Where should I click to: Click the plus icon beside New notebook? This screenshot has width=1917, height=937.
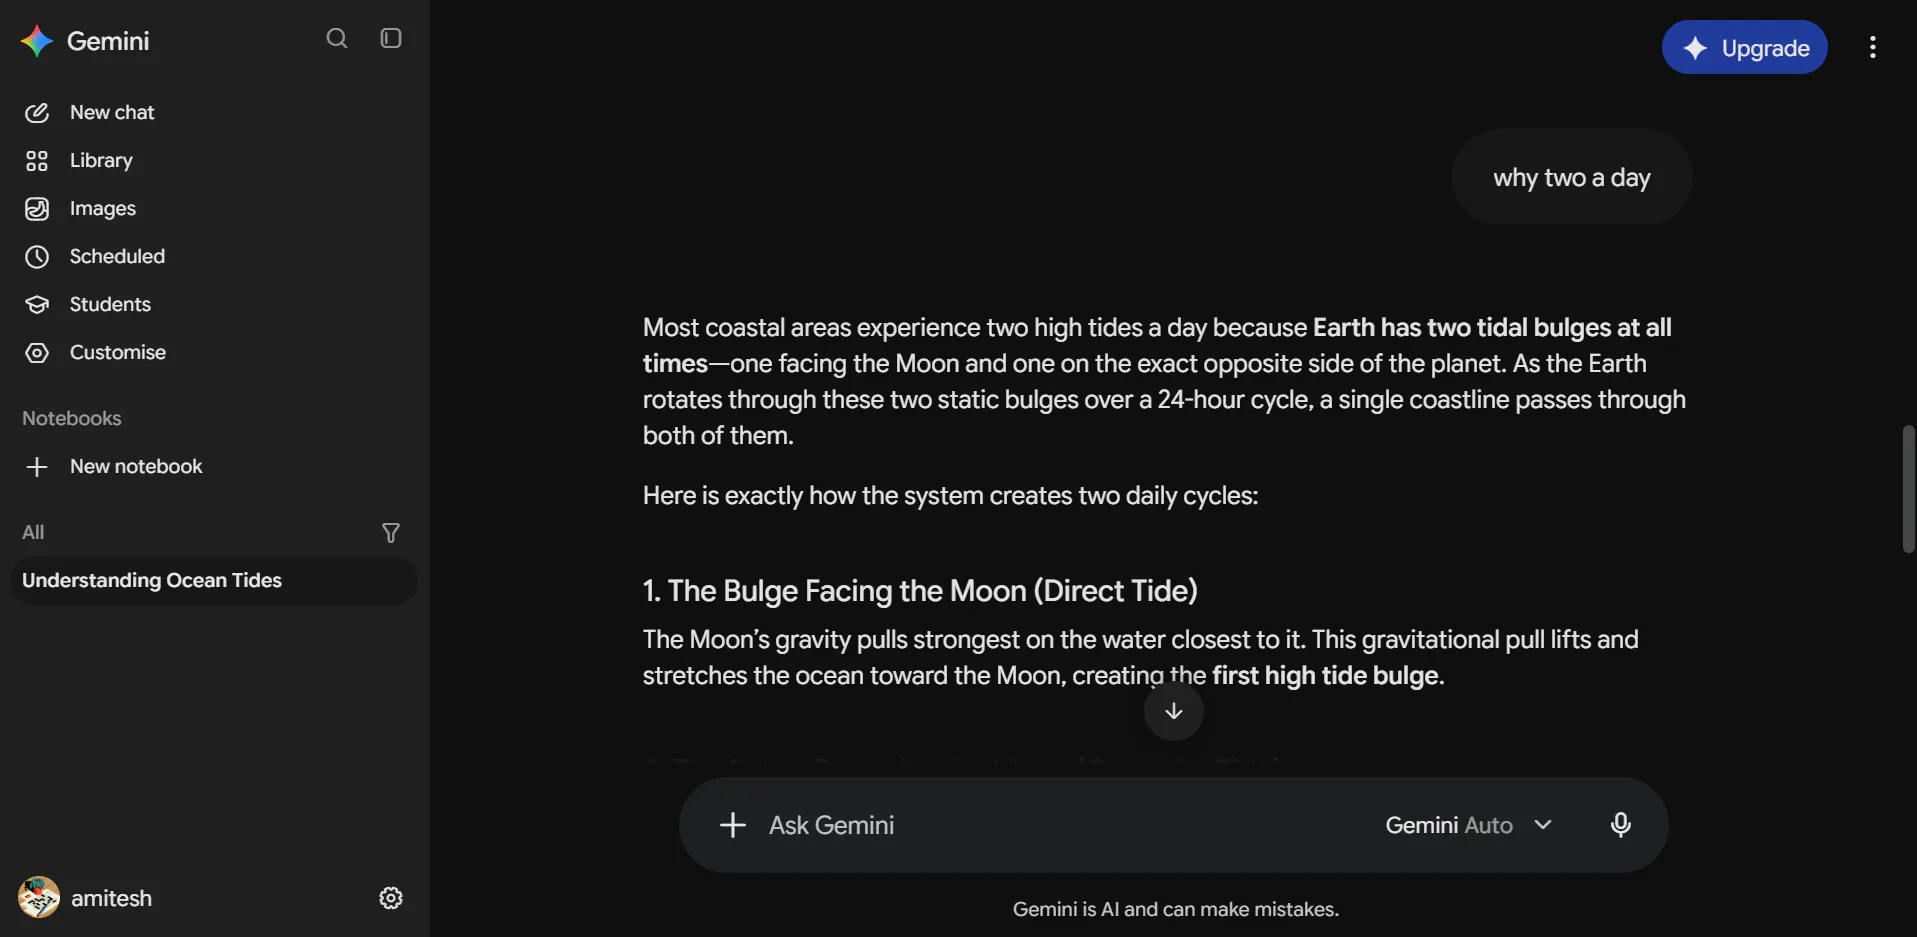(x=37, y=467)
